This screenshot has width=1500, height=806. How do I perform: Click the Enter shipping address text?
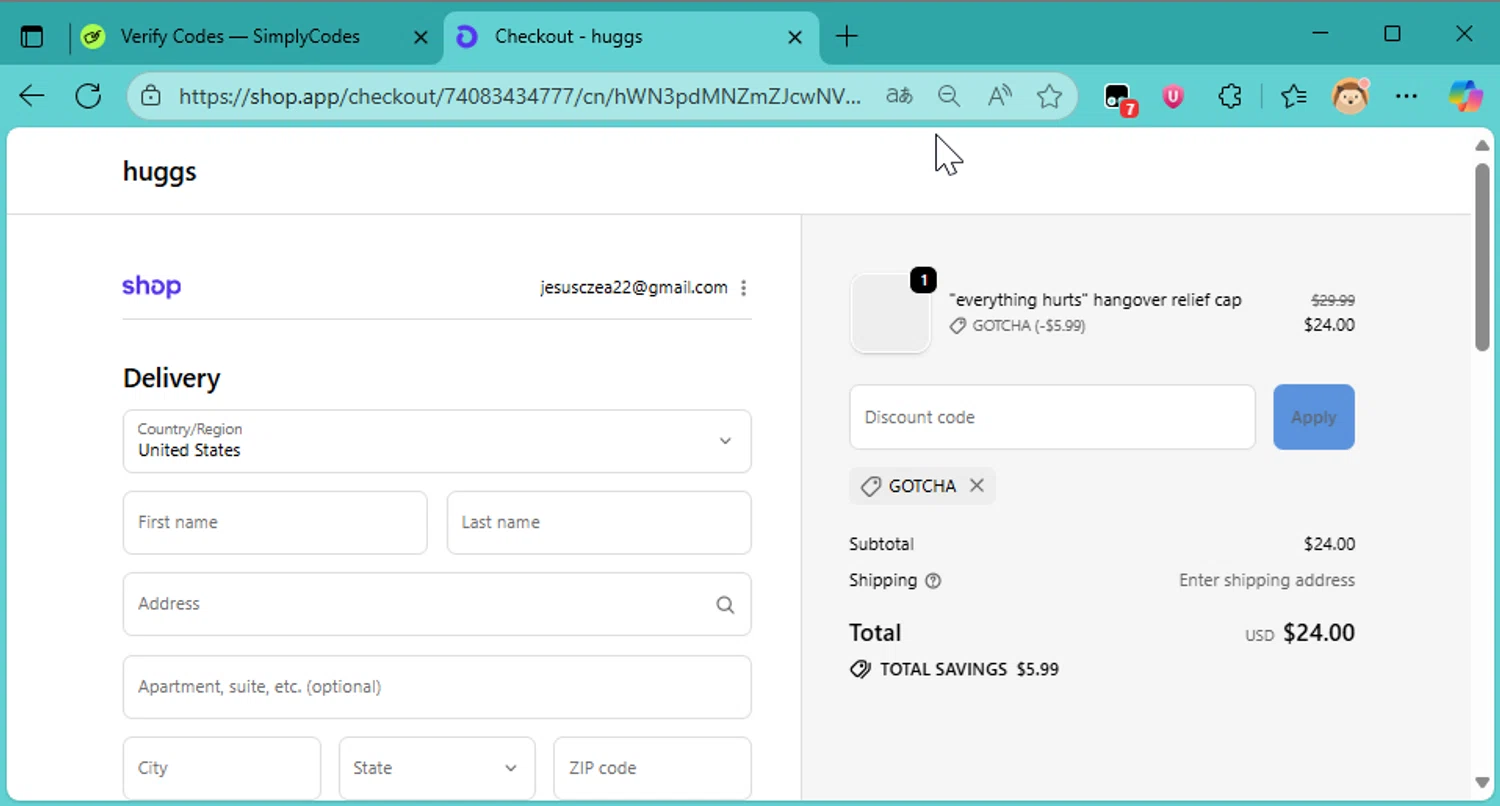point(1267,581)
